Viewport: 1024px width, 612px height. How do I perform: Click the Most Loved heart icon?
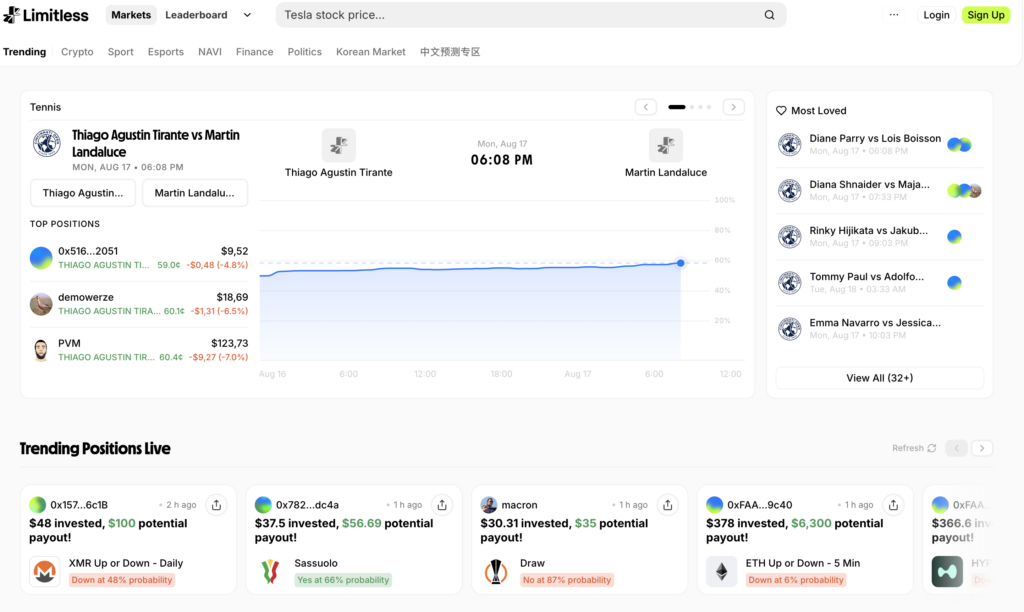[781, 110]
